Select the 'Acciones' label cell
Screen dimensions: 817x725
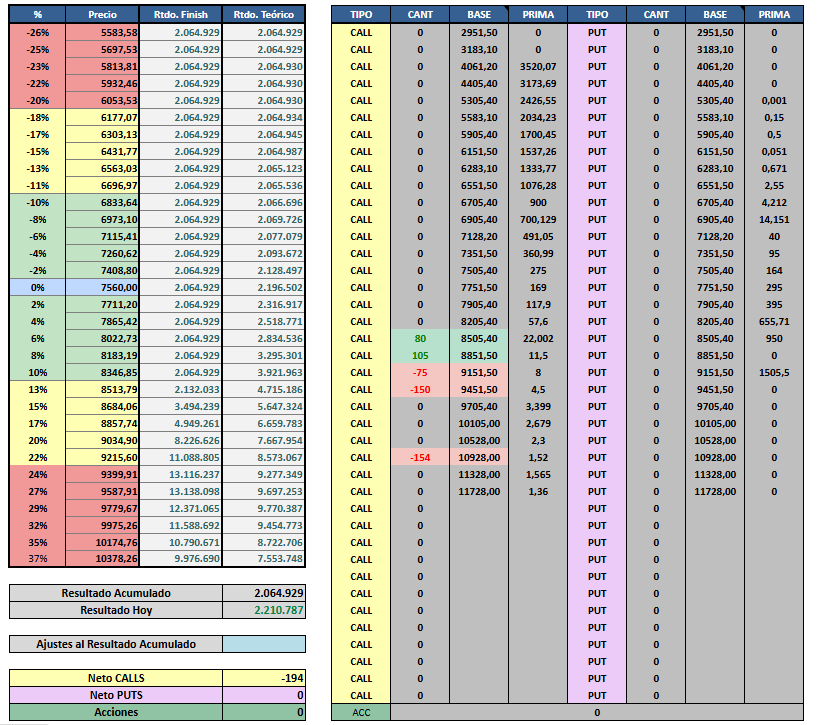click(x=116, y=712)
